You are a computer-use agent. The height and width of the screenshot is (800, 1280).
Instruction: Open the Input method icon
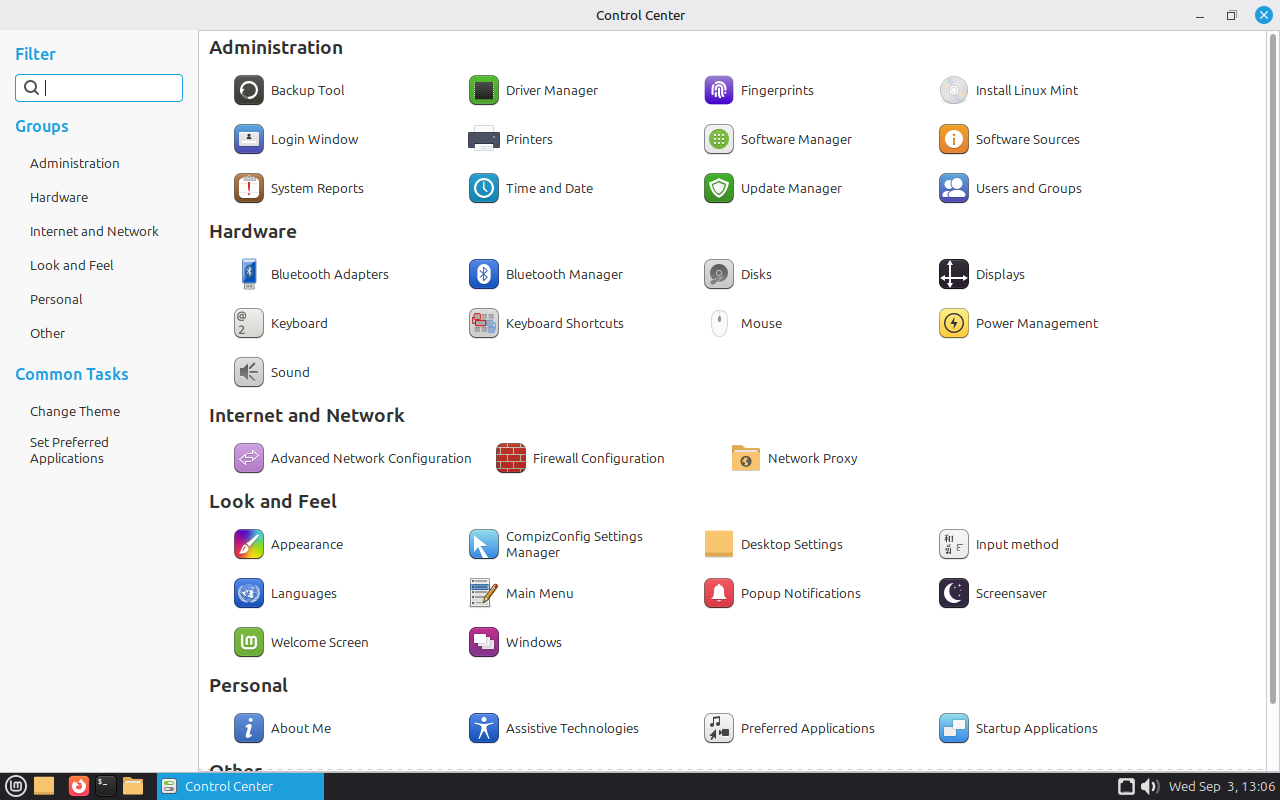click(954, 544)
